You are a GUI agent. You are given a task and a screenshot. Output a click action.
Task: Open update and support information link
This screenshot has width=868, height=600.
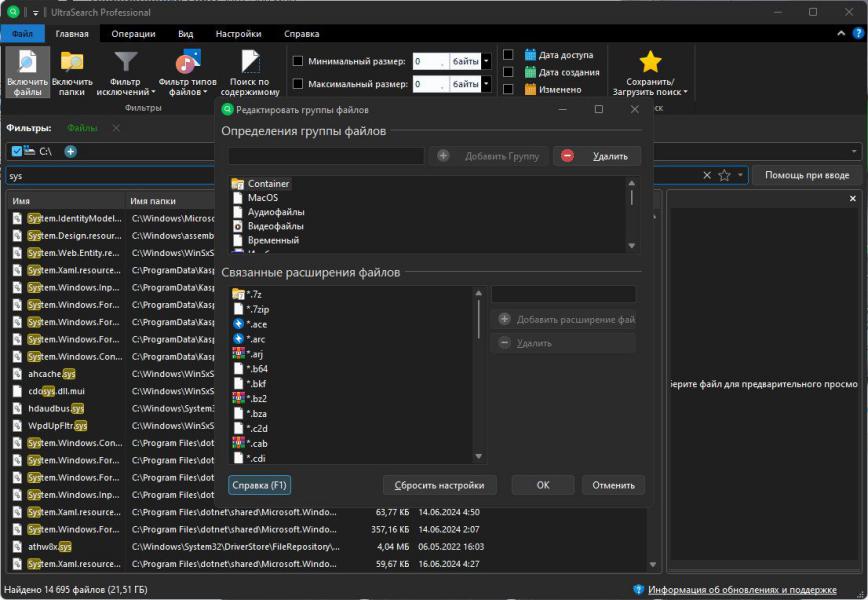(x=742, y=589)
